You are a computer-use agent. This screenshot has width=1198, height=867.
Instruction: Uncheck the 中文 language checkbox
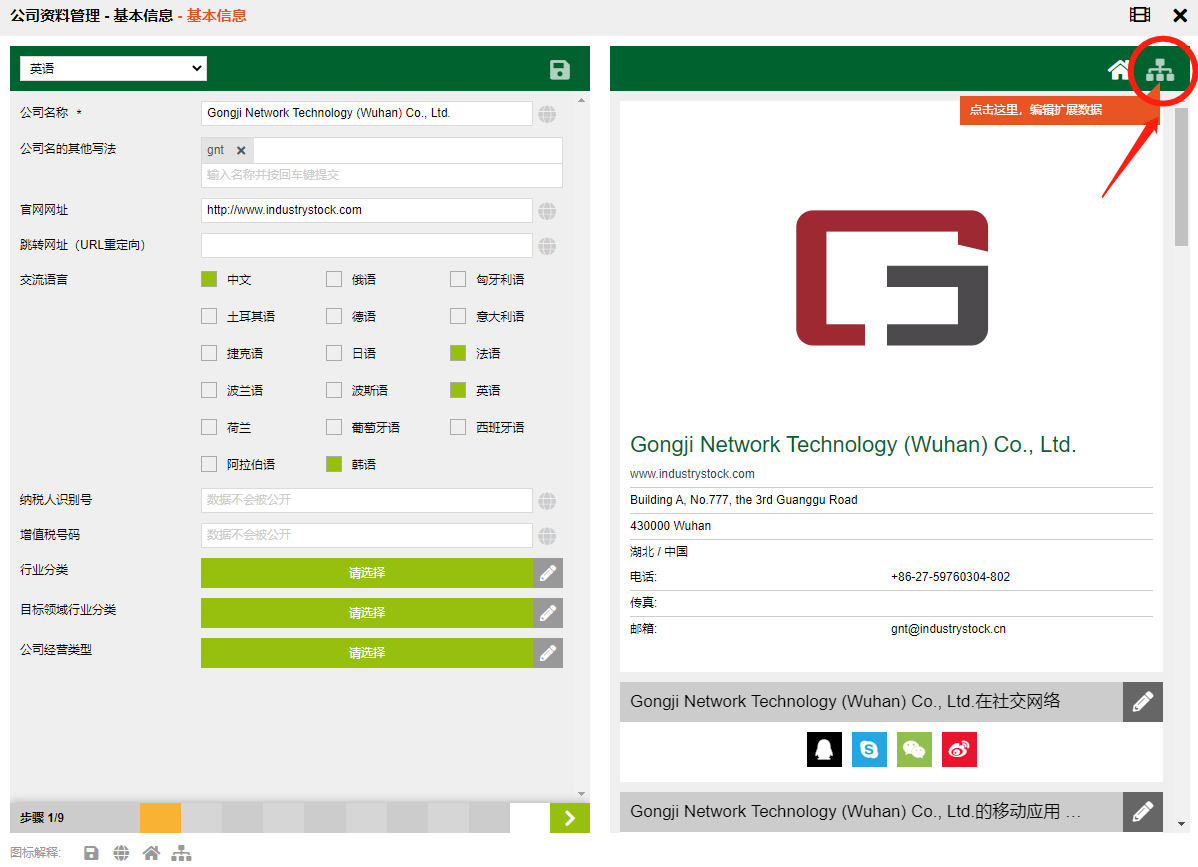click(x=209, y=280)
